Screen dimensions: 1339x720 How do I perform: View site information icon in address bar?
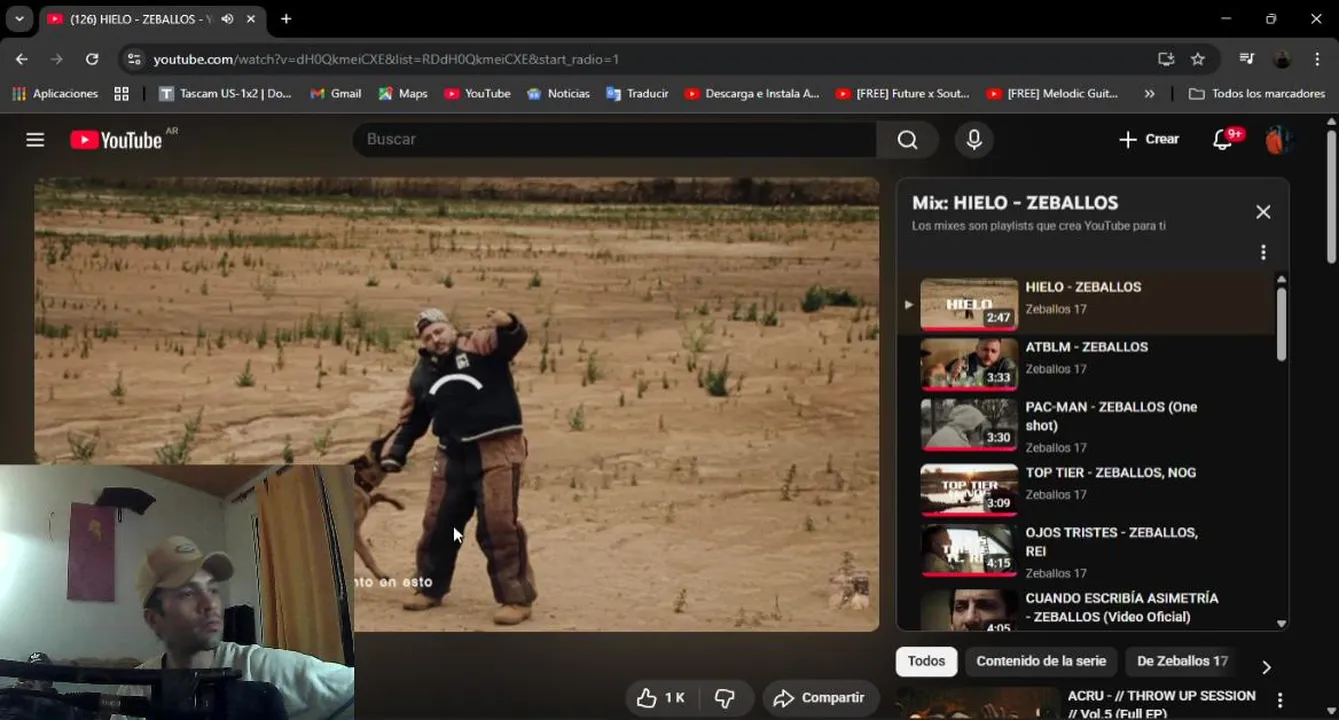134,59
